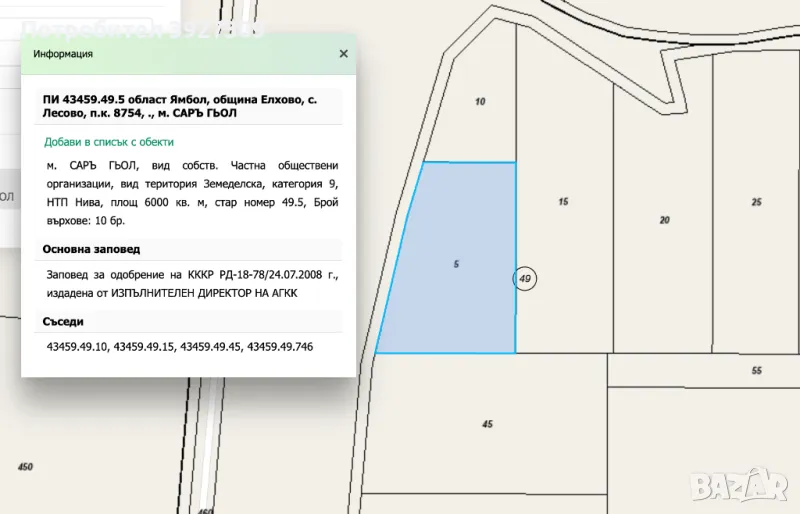
Task: Click the 'Съседи' section header
Action: [64, 322]
